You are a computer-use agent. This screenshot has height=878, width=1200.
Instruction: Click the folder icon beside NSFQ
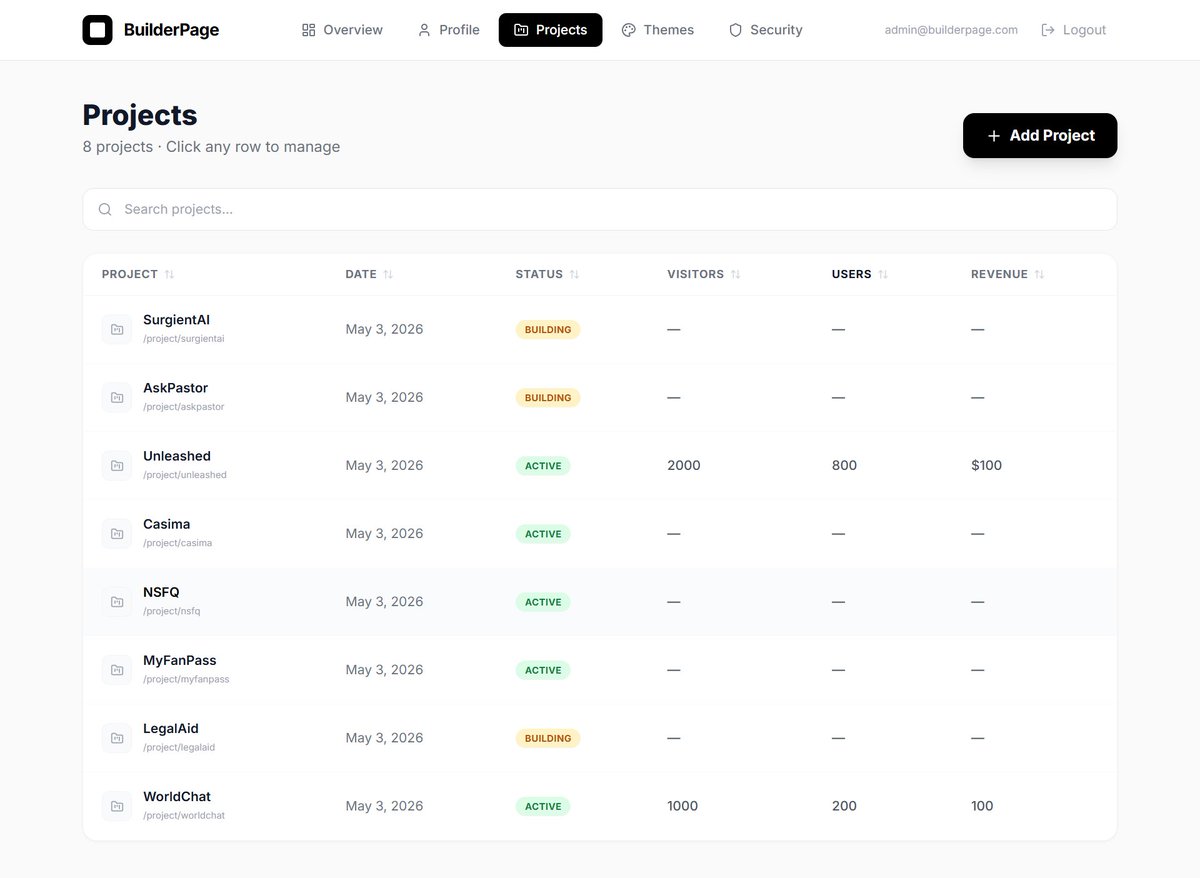pos(117,601)
